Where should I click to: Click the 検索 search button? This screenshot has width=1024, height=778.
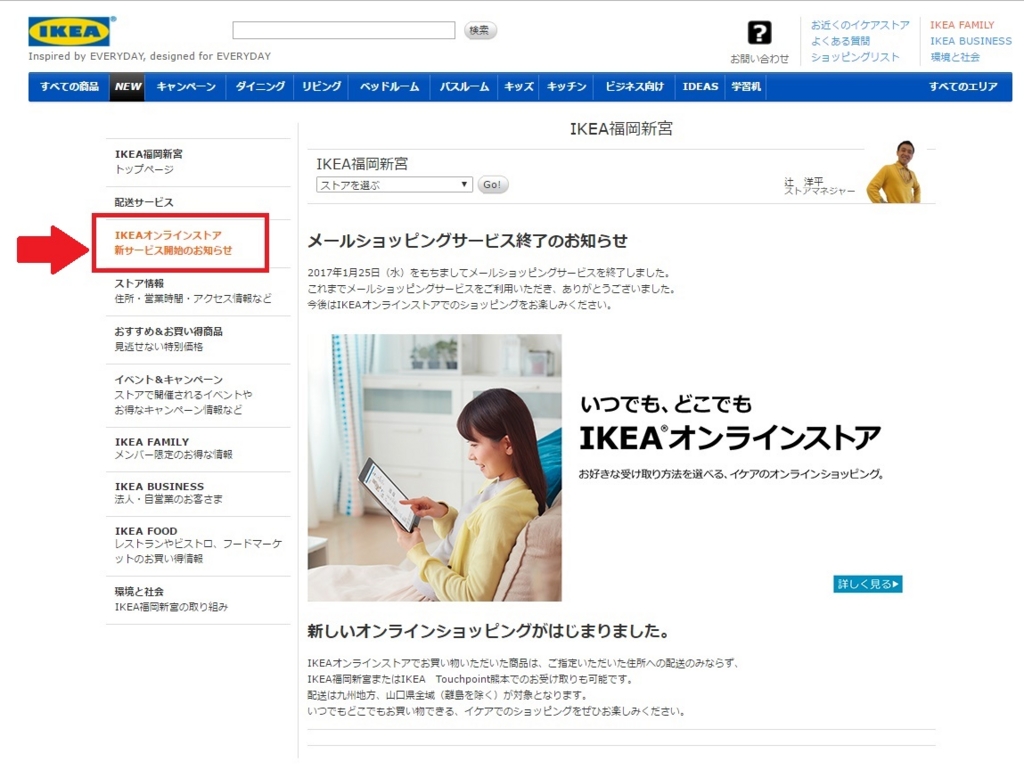(479, 30)
